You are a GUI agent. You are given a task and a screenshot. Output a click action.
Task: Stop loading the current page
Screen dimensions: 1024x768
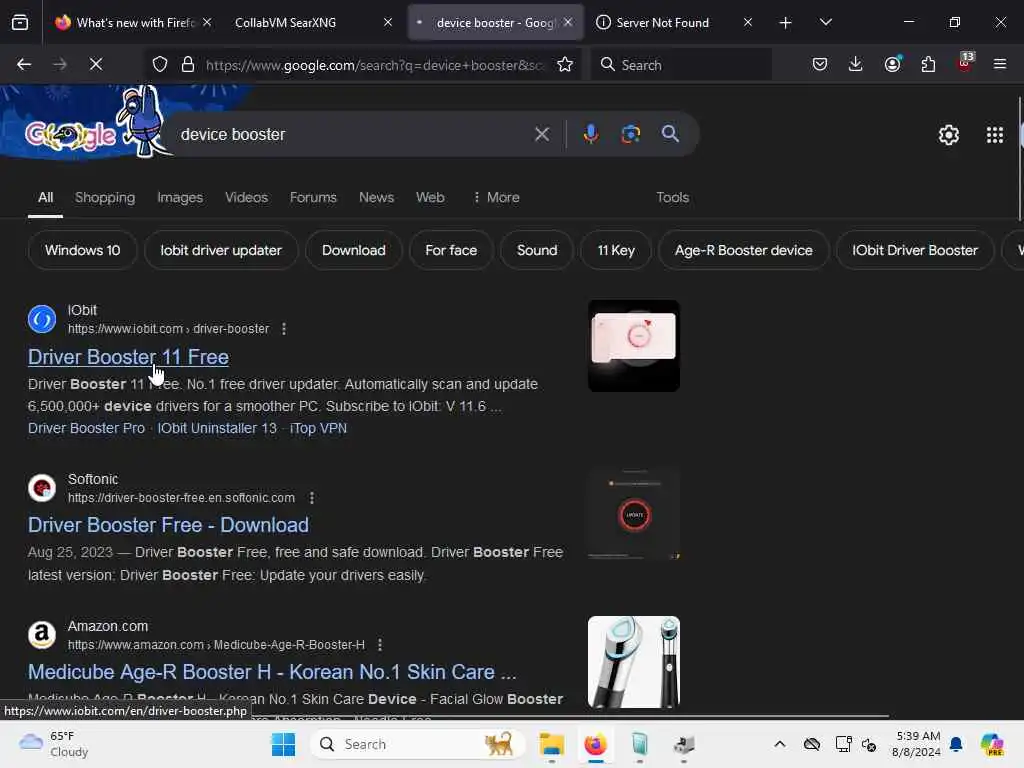click(x=95, y=64)
